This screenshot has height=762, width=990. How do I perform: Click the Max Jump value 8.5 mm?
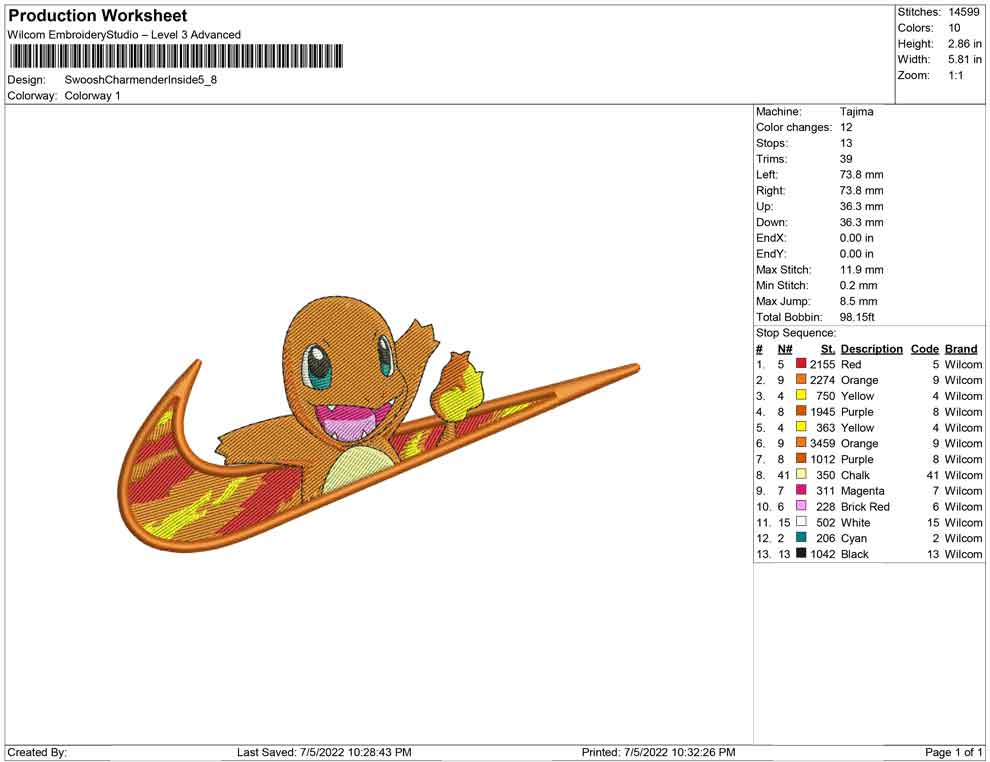859,301
